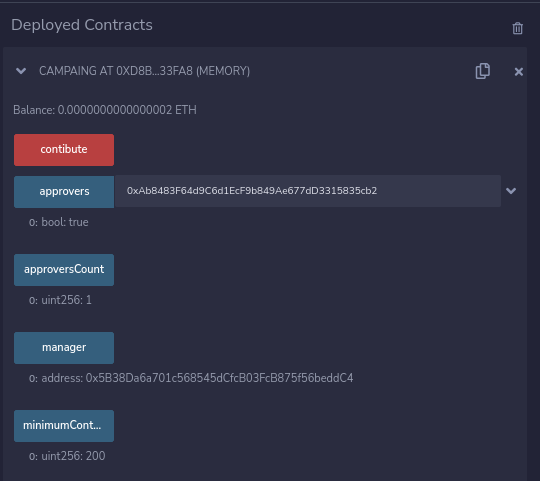Call the manager getter
540x481 pixels.
(64, 348)
